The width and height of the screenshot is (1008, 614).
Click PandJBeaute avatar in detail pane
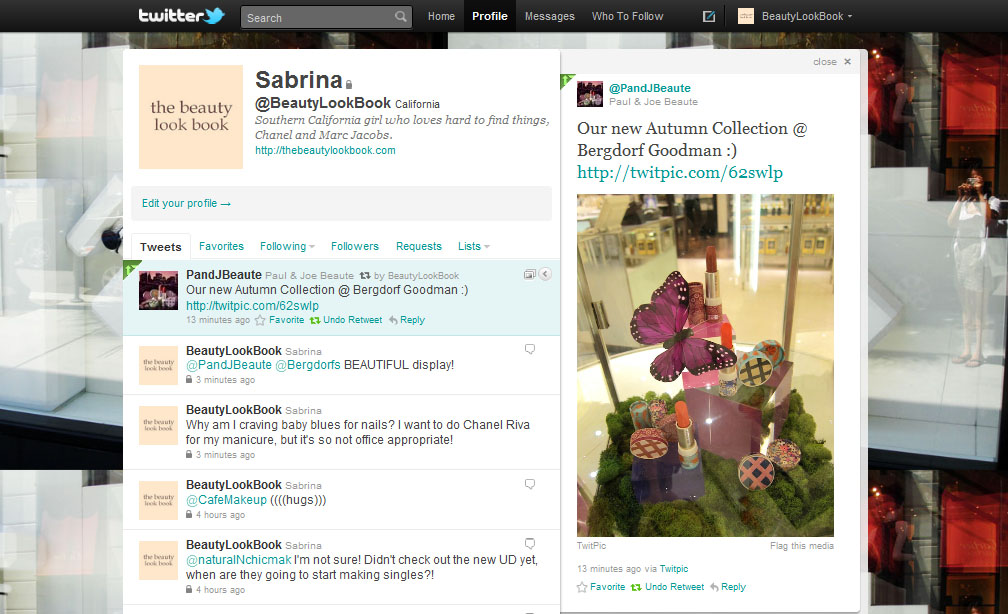(x=590, y=94)
